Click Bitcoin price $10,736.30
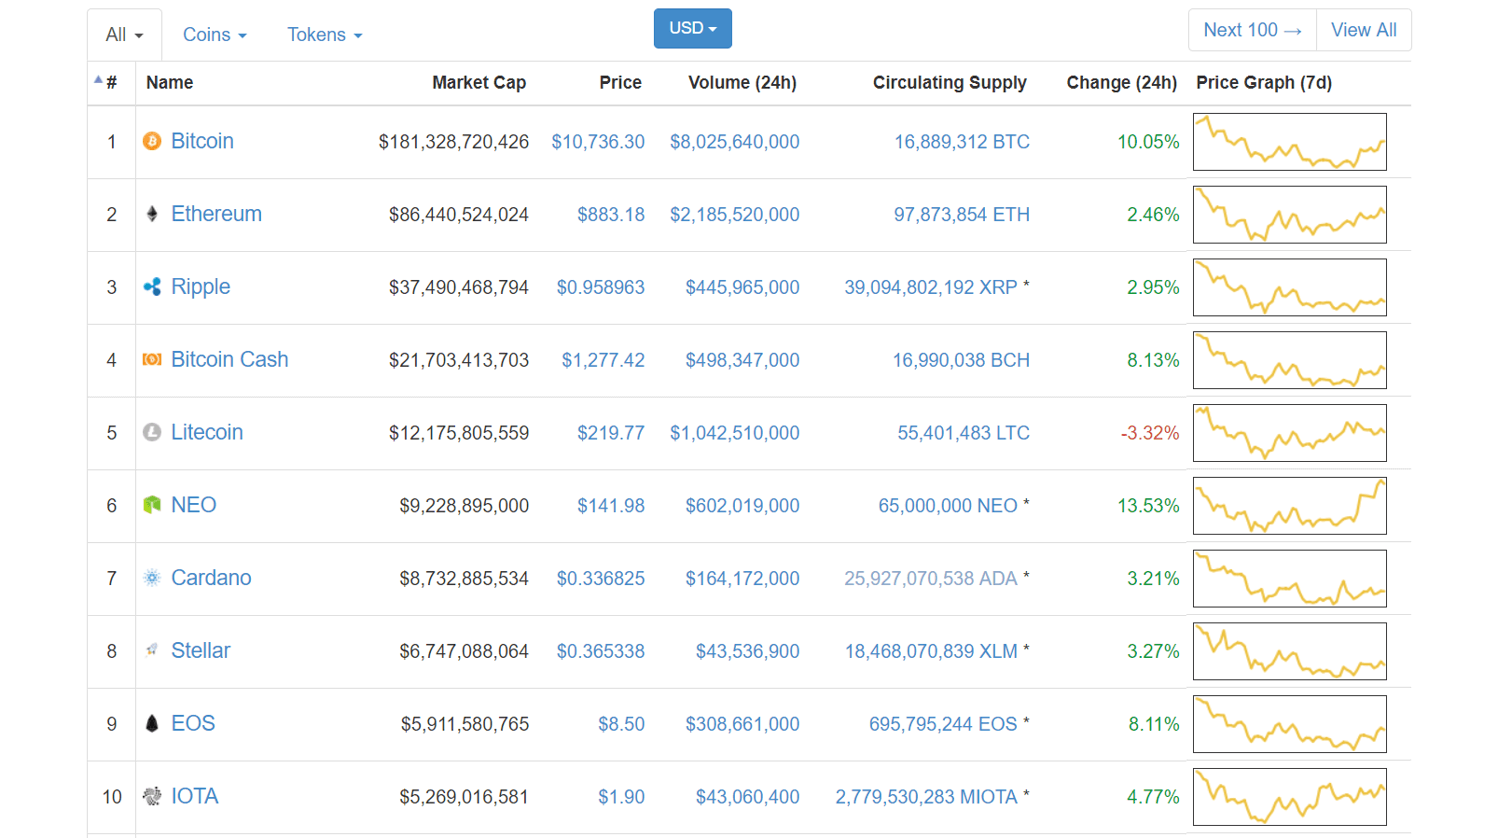 point(598,142)
